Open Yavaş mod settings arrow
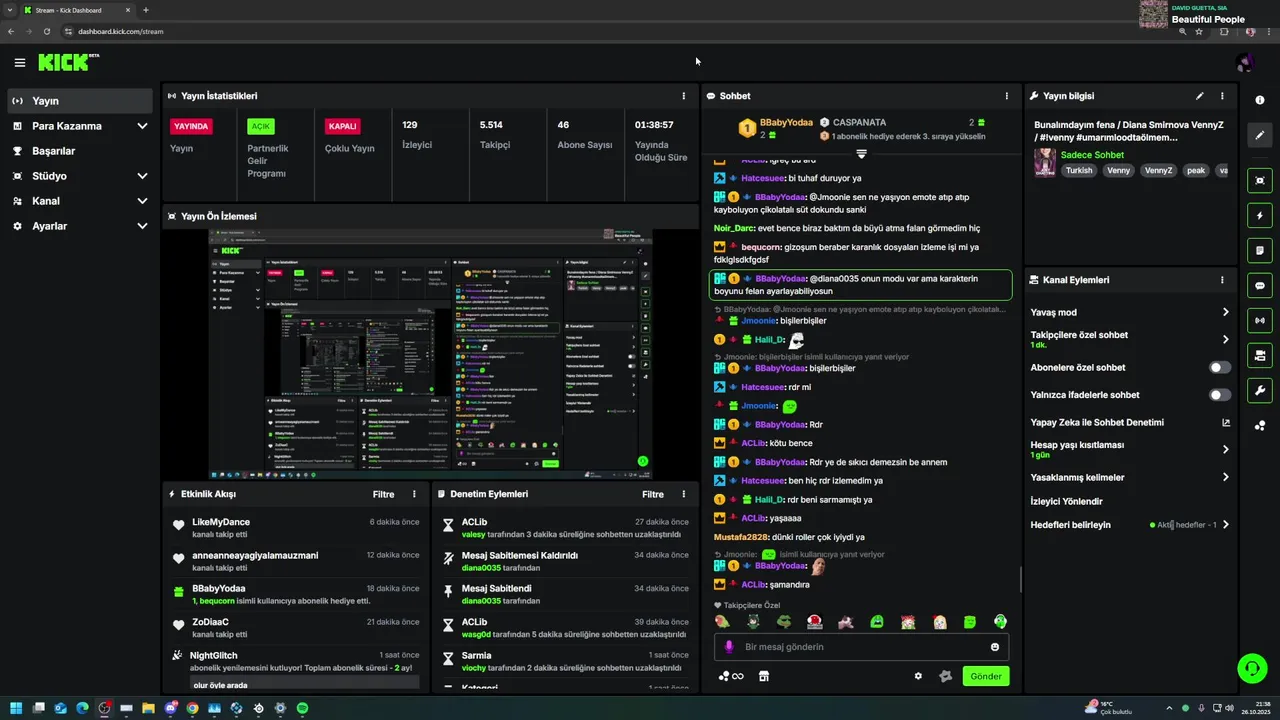Image resolution: width=1280 pixels, height=720 pixels. [1226, 312]
